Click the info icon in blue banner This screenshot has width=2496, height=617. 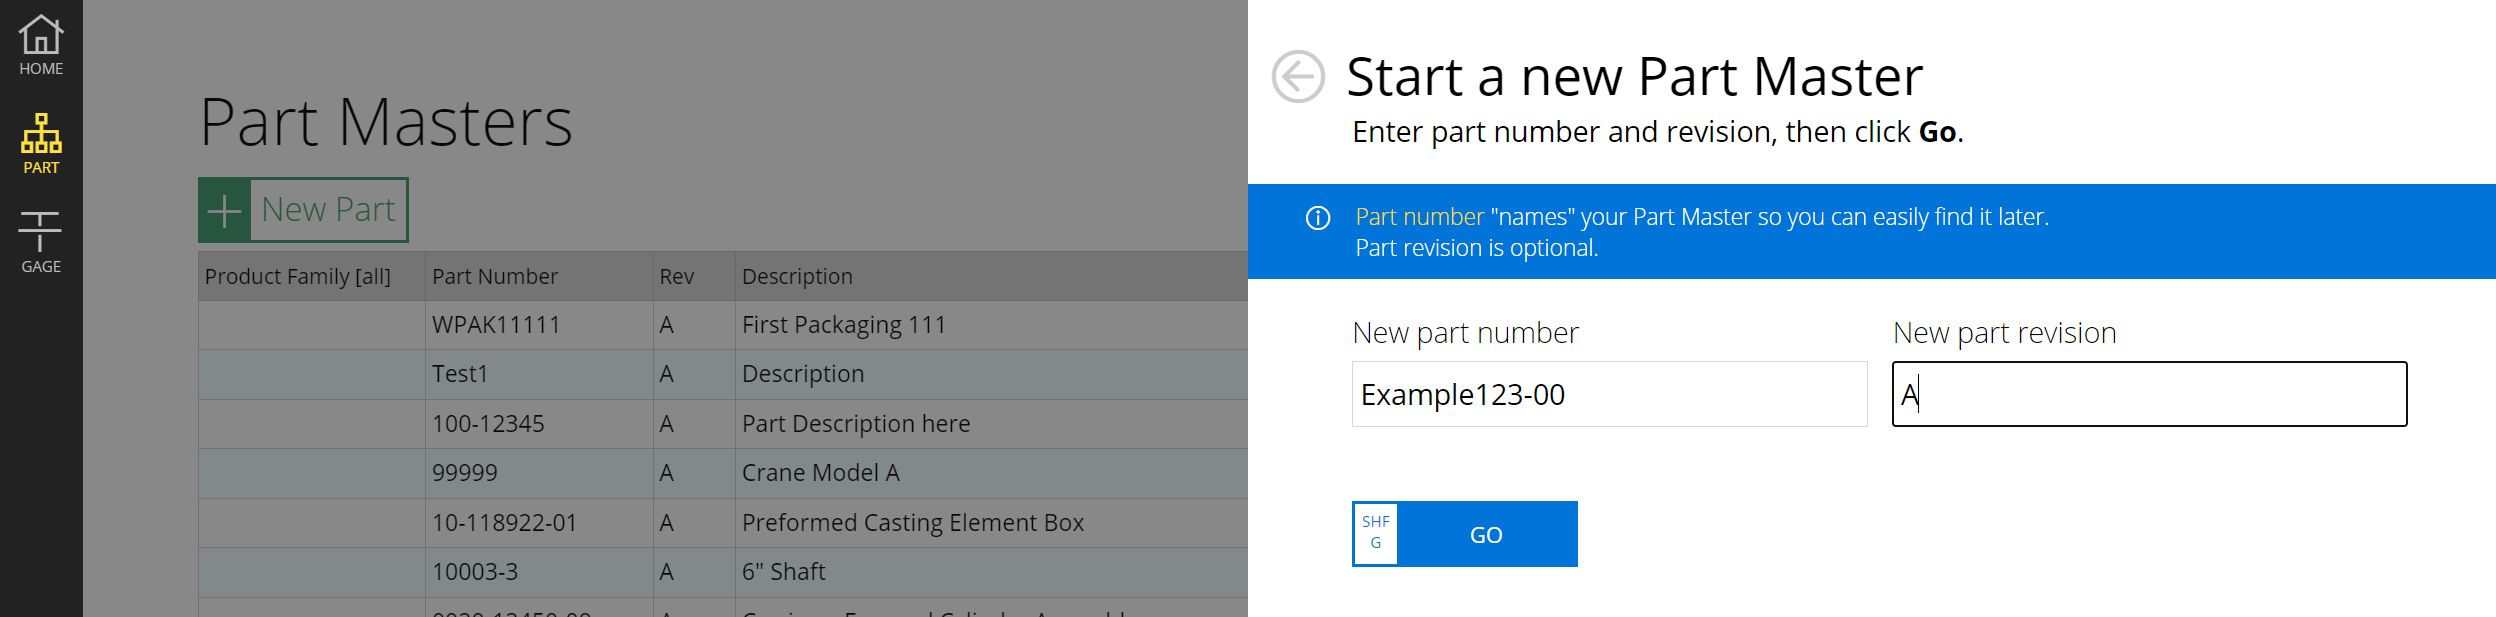(x=1318, y=218)
